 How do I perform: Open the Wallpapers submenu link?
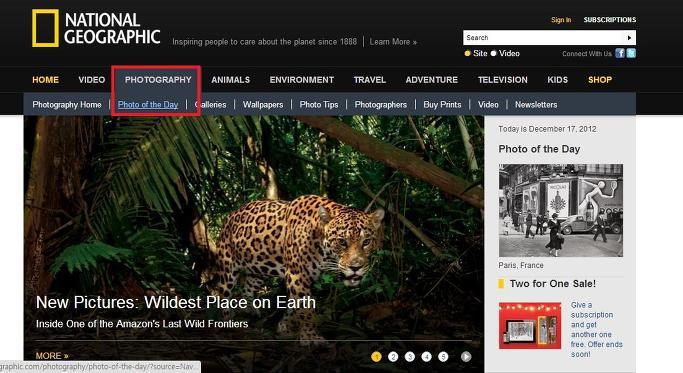263,105
